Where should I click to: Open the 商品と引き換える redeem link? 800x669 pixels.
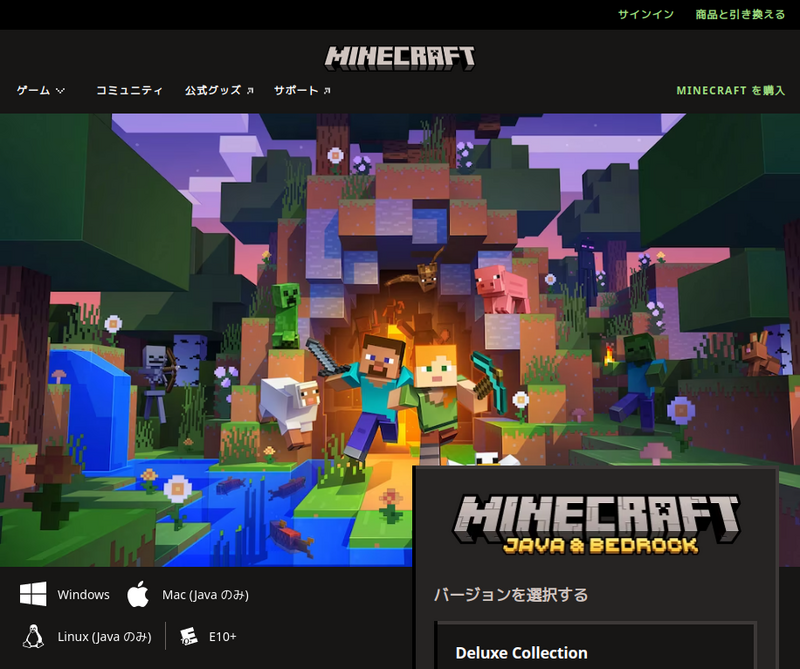point(740,14)
